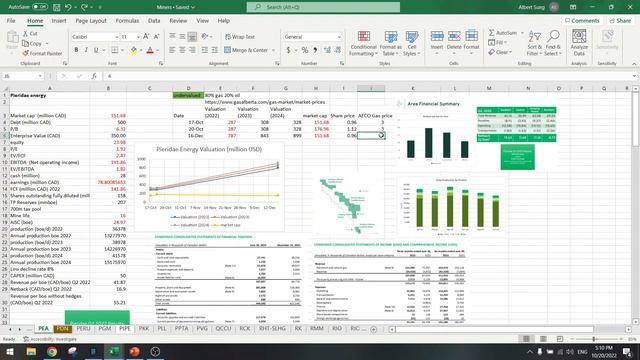Image resolution: width=640 pixels, height=360 pixels.
Task: Click the Share button
Action: coord(620,20)
